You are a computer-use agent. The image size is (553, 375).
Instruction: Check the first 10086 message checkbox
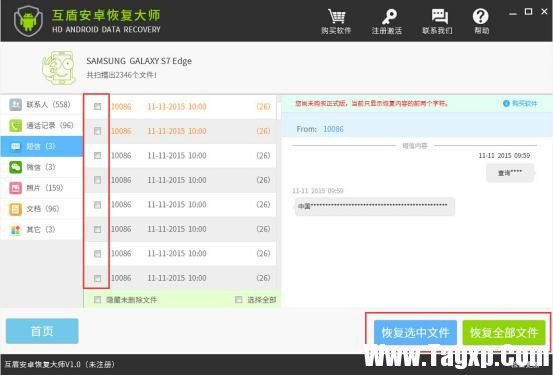click(97, 106)
